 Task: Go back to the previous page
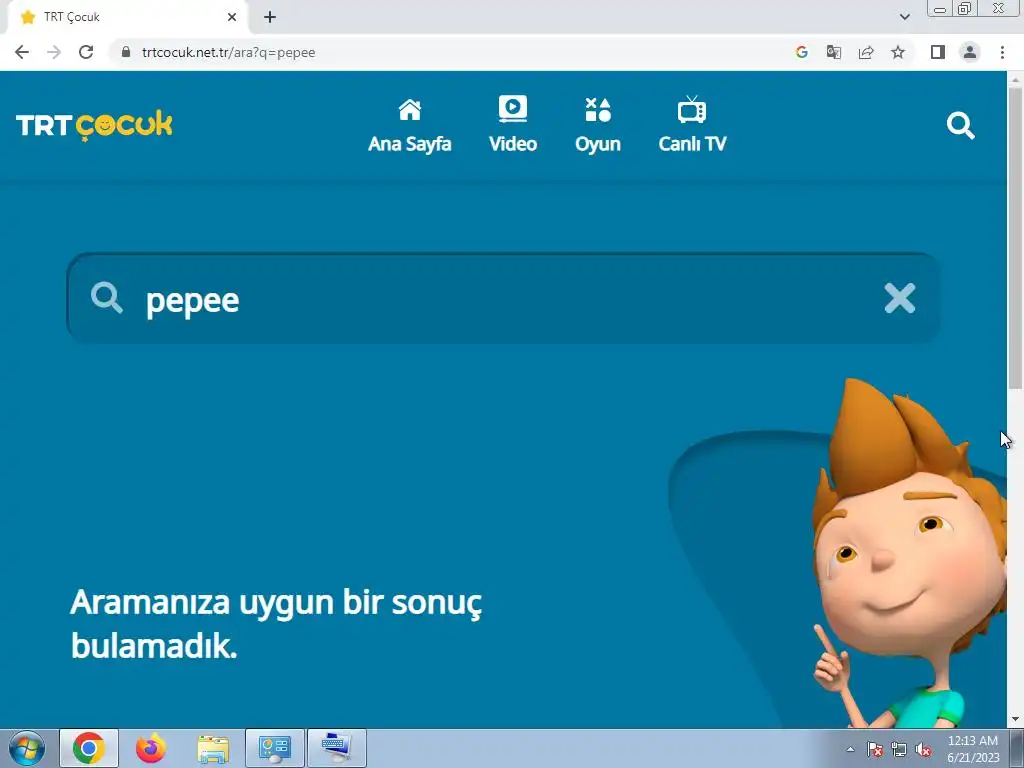22,52
